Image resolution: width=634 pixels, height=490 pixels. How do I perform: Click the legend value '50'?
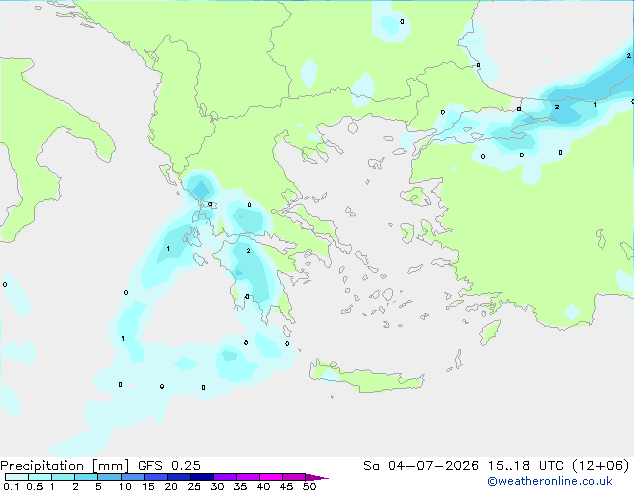(x=309, y=486)
